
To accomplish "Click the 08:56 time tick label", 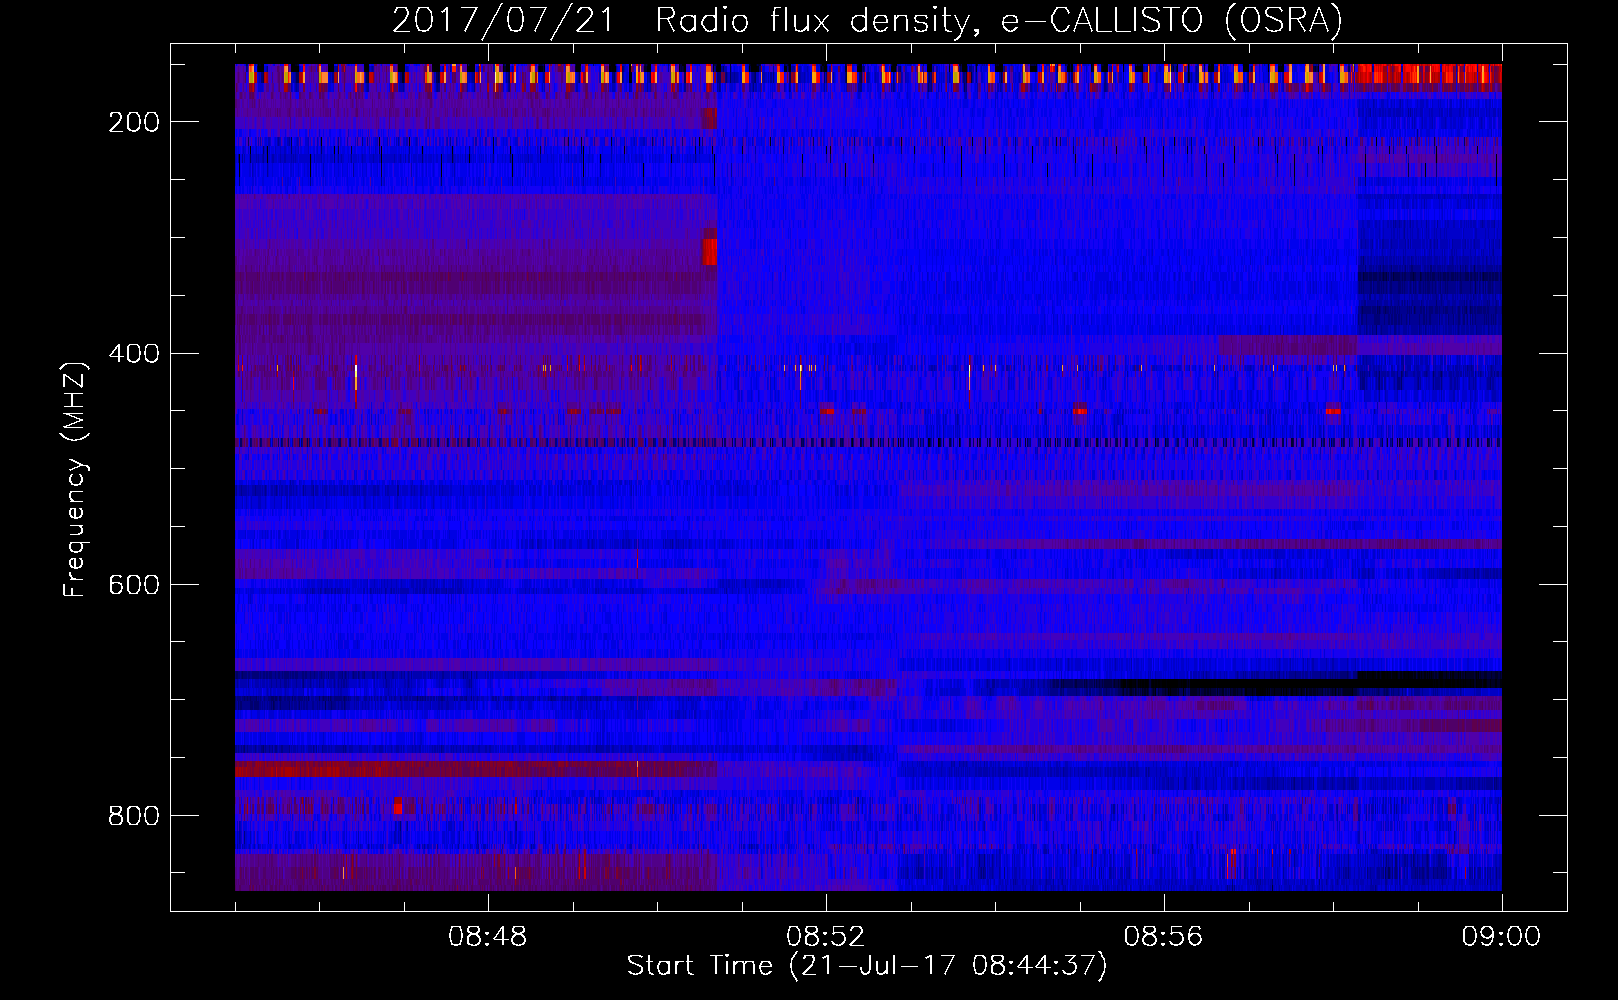I will tap(1163, 937).
